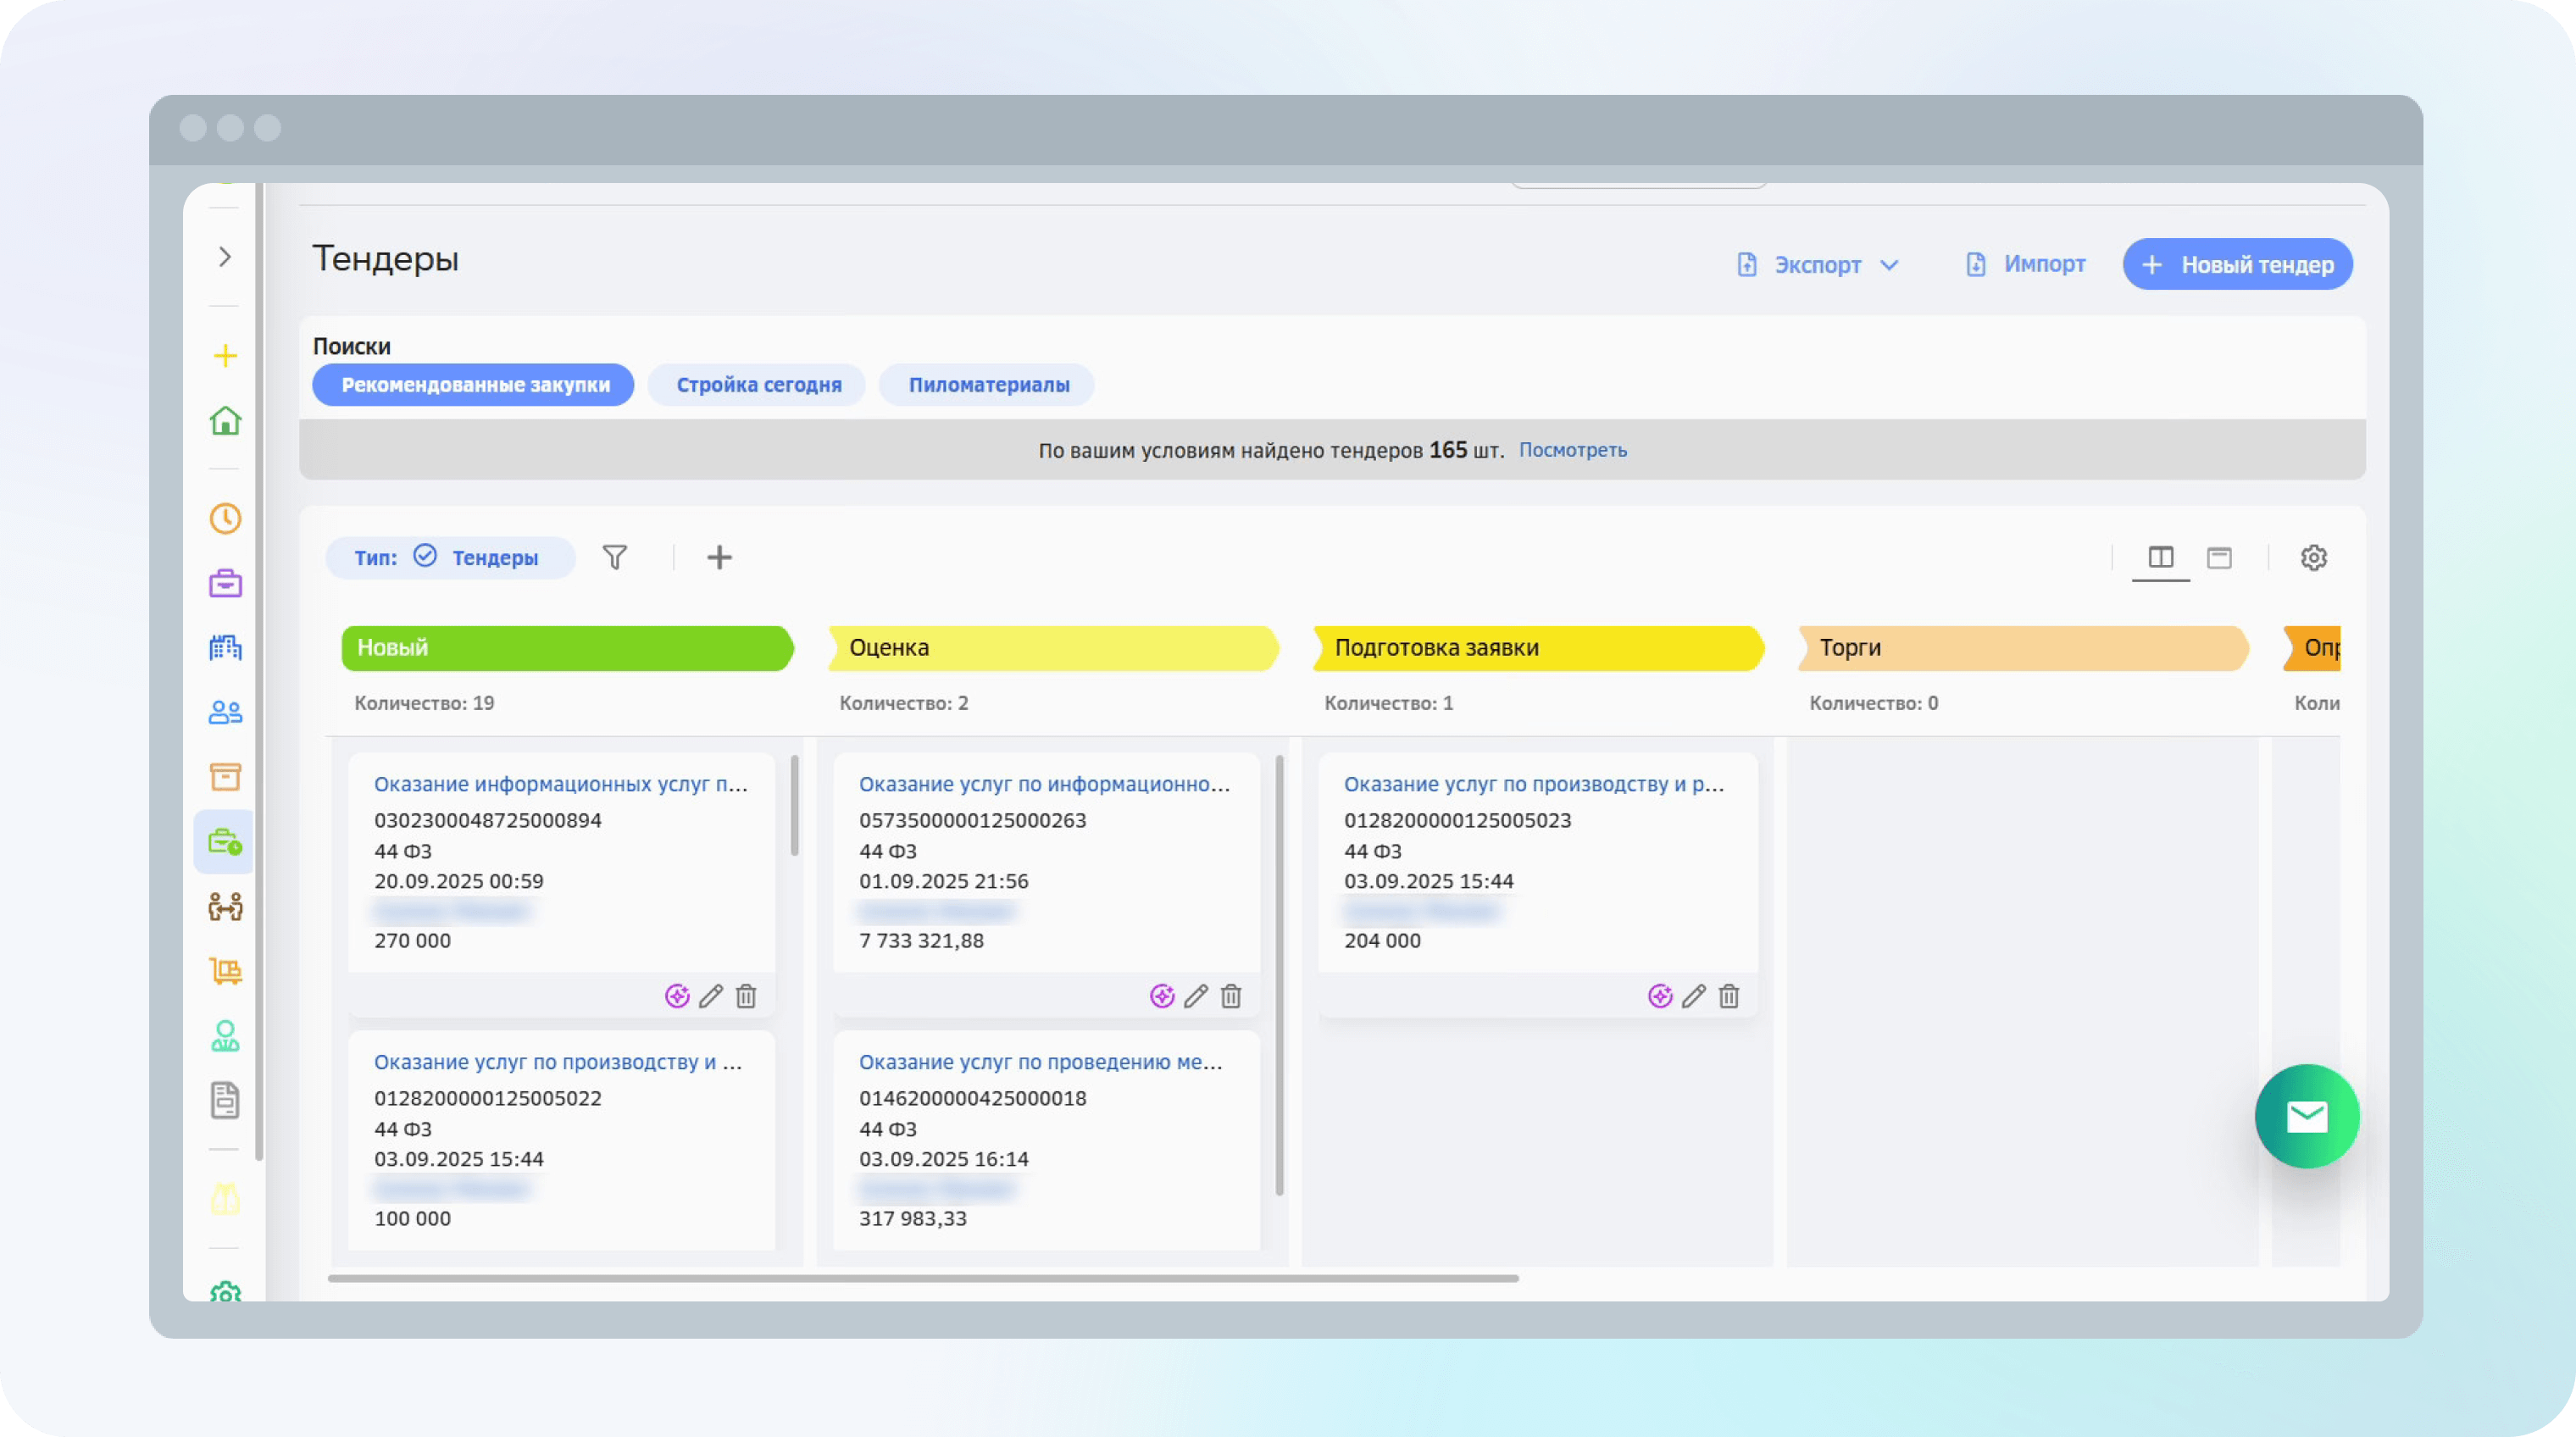Image resolution: width=2576 pixels, height=1437 pixels.
Task: Select the Пиломатериалы search tab
Action: pos(988,385)
